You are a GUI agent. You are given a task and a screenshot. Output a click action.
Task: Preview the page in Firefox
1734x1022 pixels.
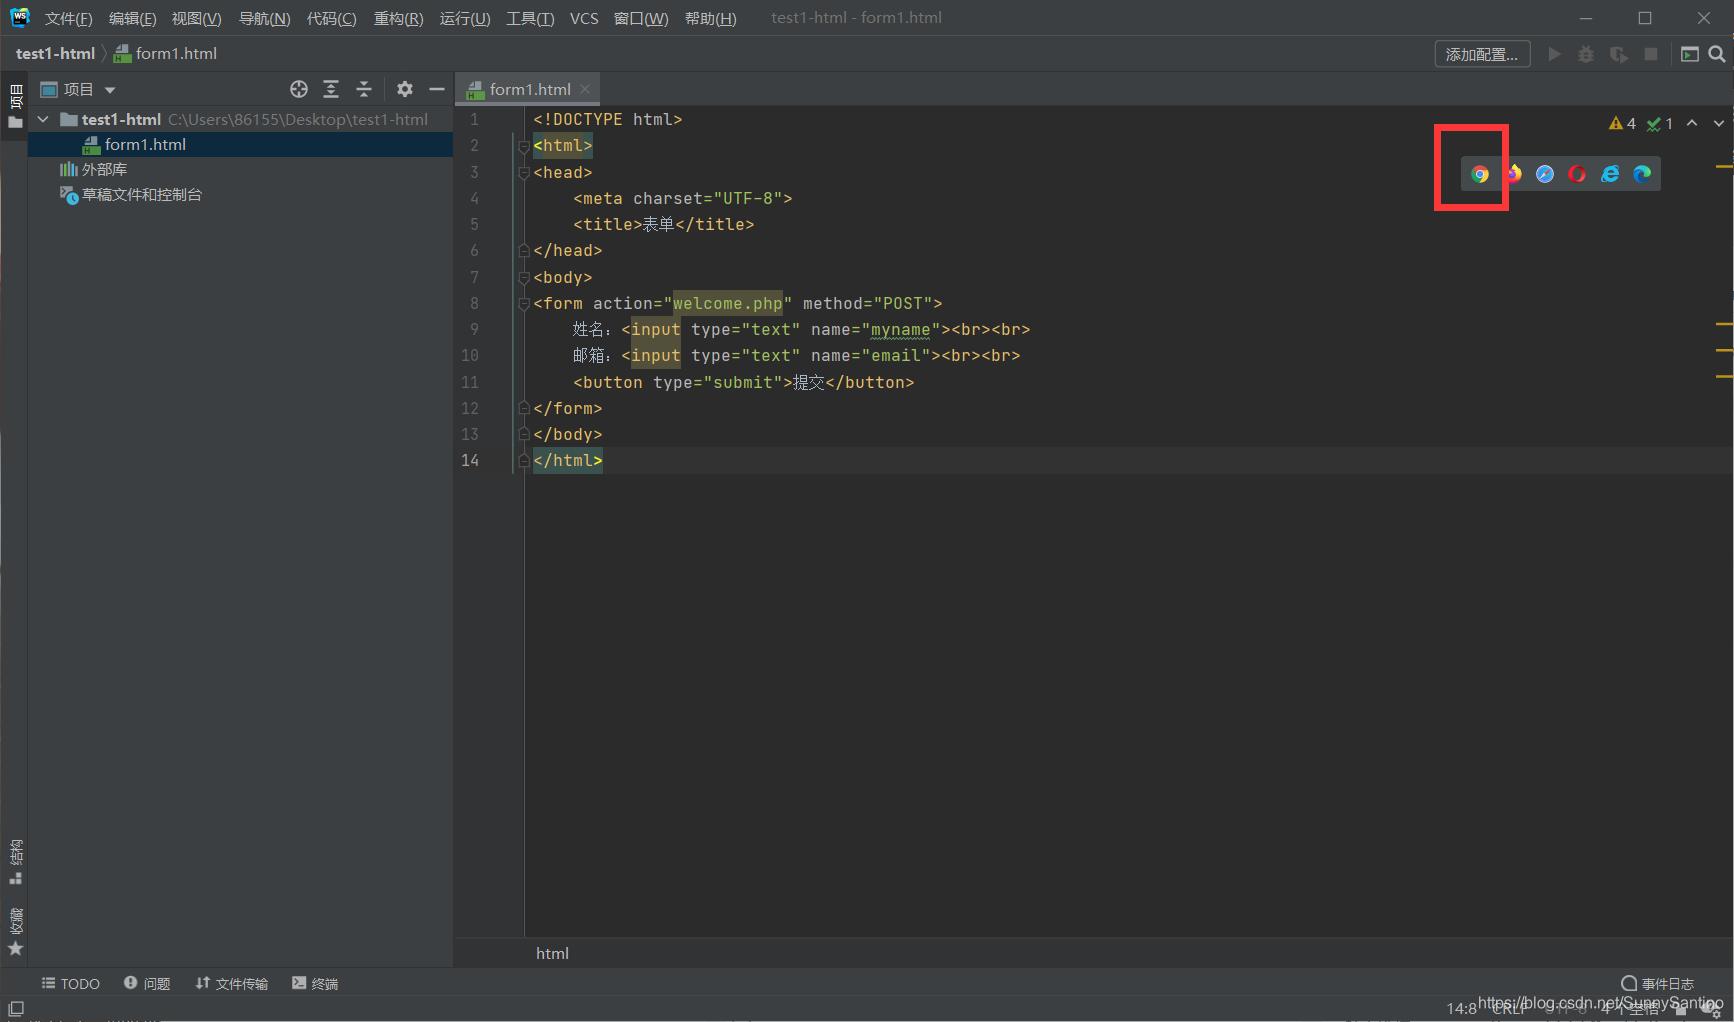pos(1513,173)
